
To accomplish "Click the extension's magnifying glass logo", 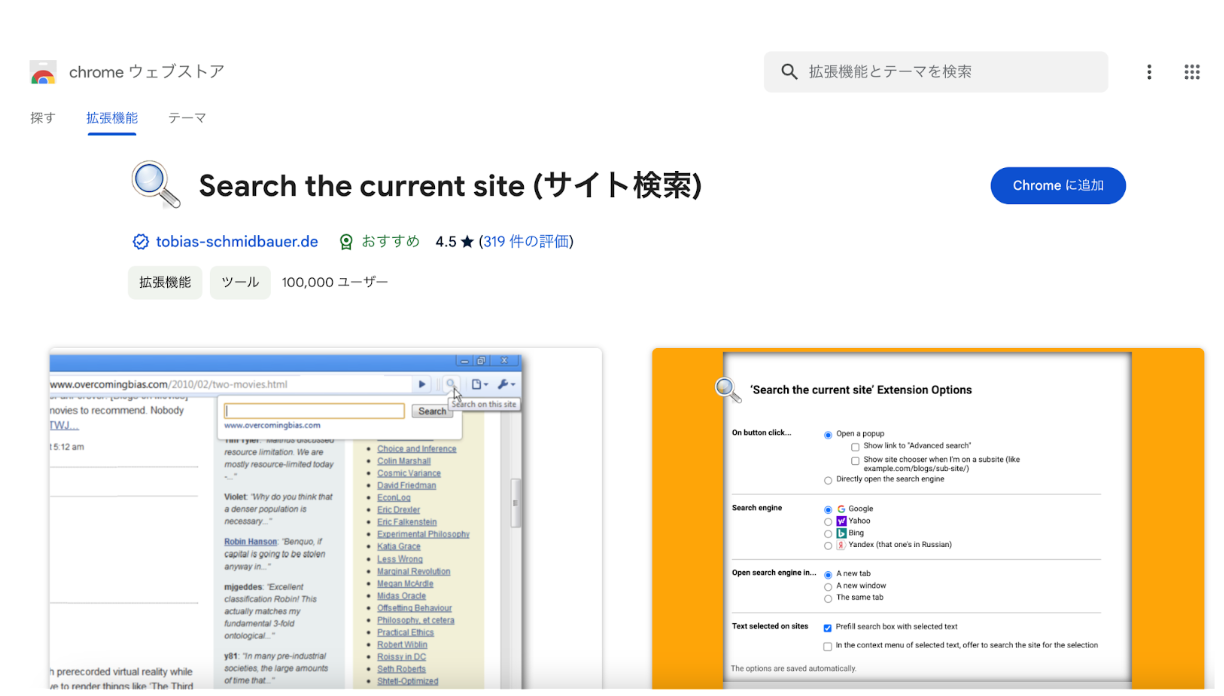I will click(156, 185).
